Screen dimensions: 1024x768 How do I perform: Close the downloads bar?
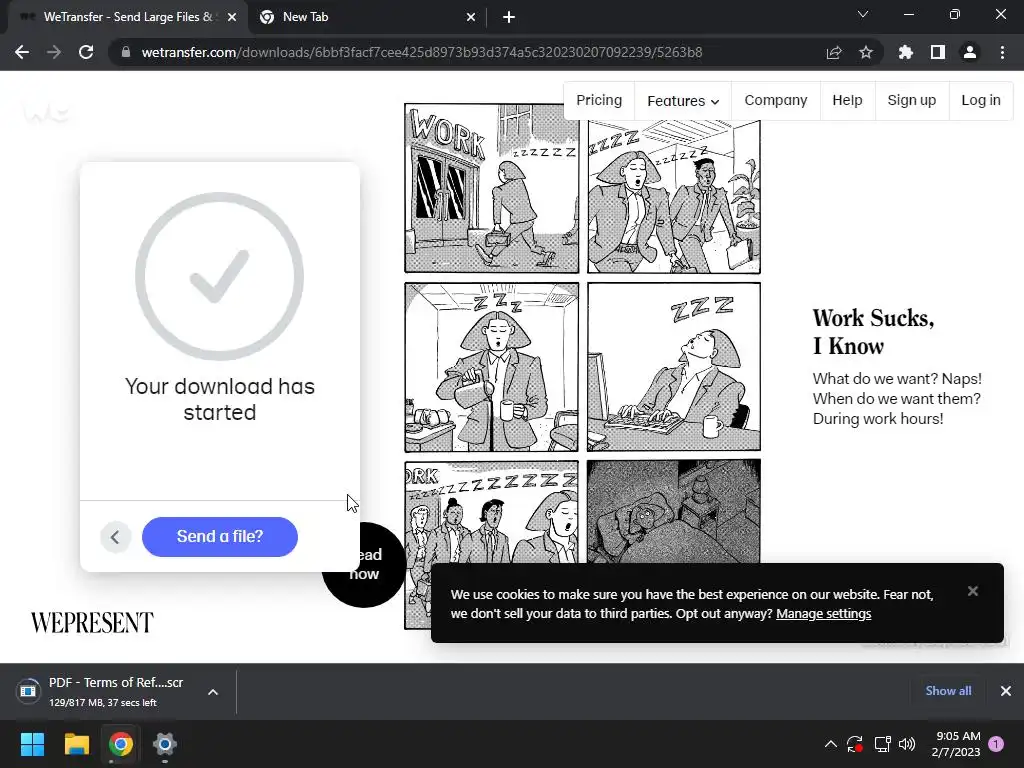(x=1006, y=691)
